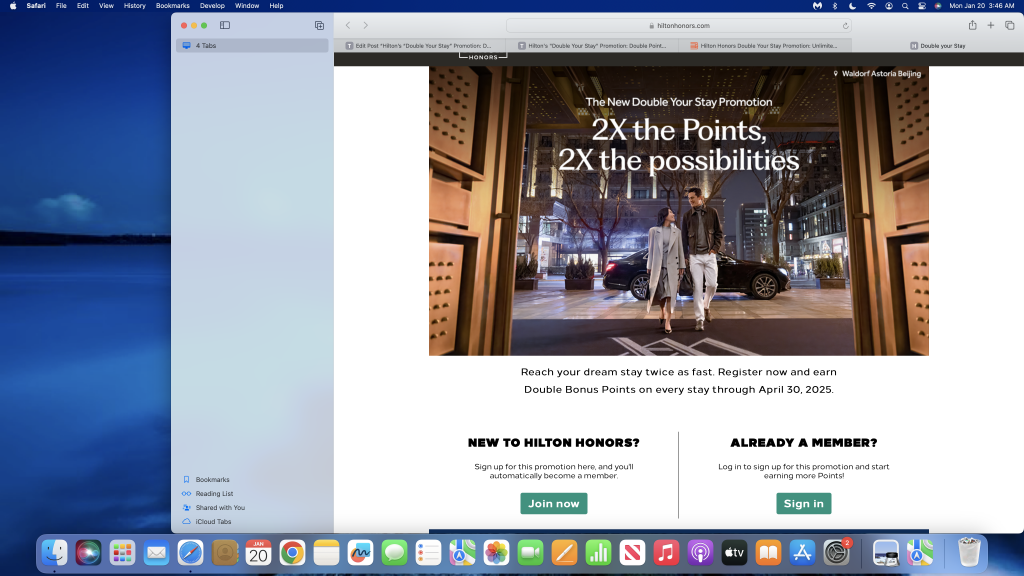The image size is (1024, 576).
Task: Open the File menu
Action: 61,6
